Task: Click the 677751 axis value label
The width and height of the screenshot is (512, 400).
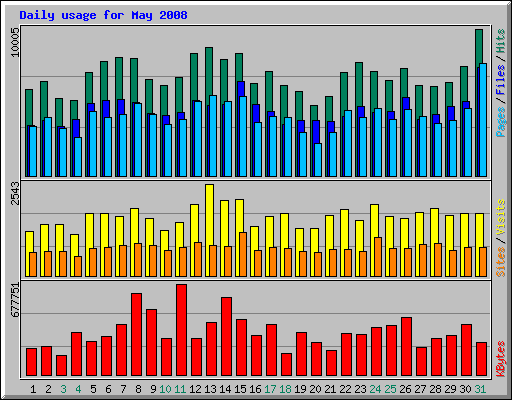Action: pyautogui.click(x=15, y=300)
